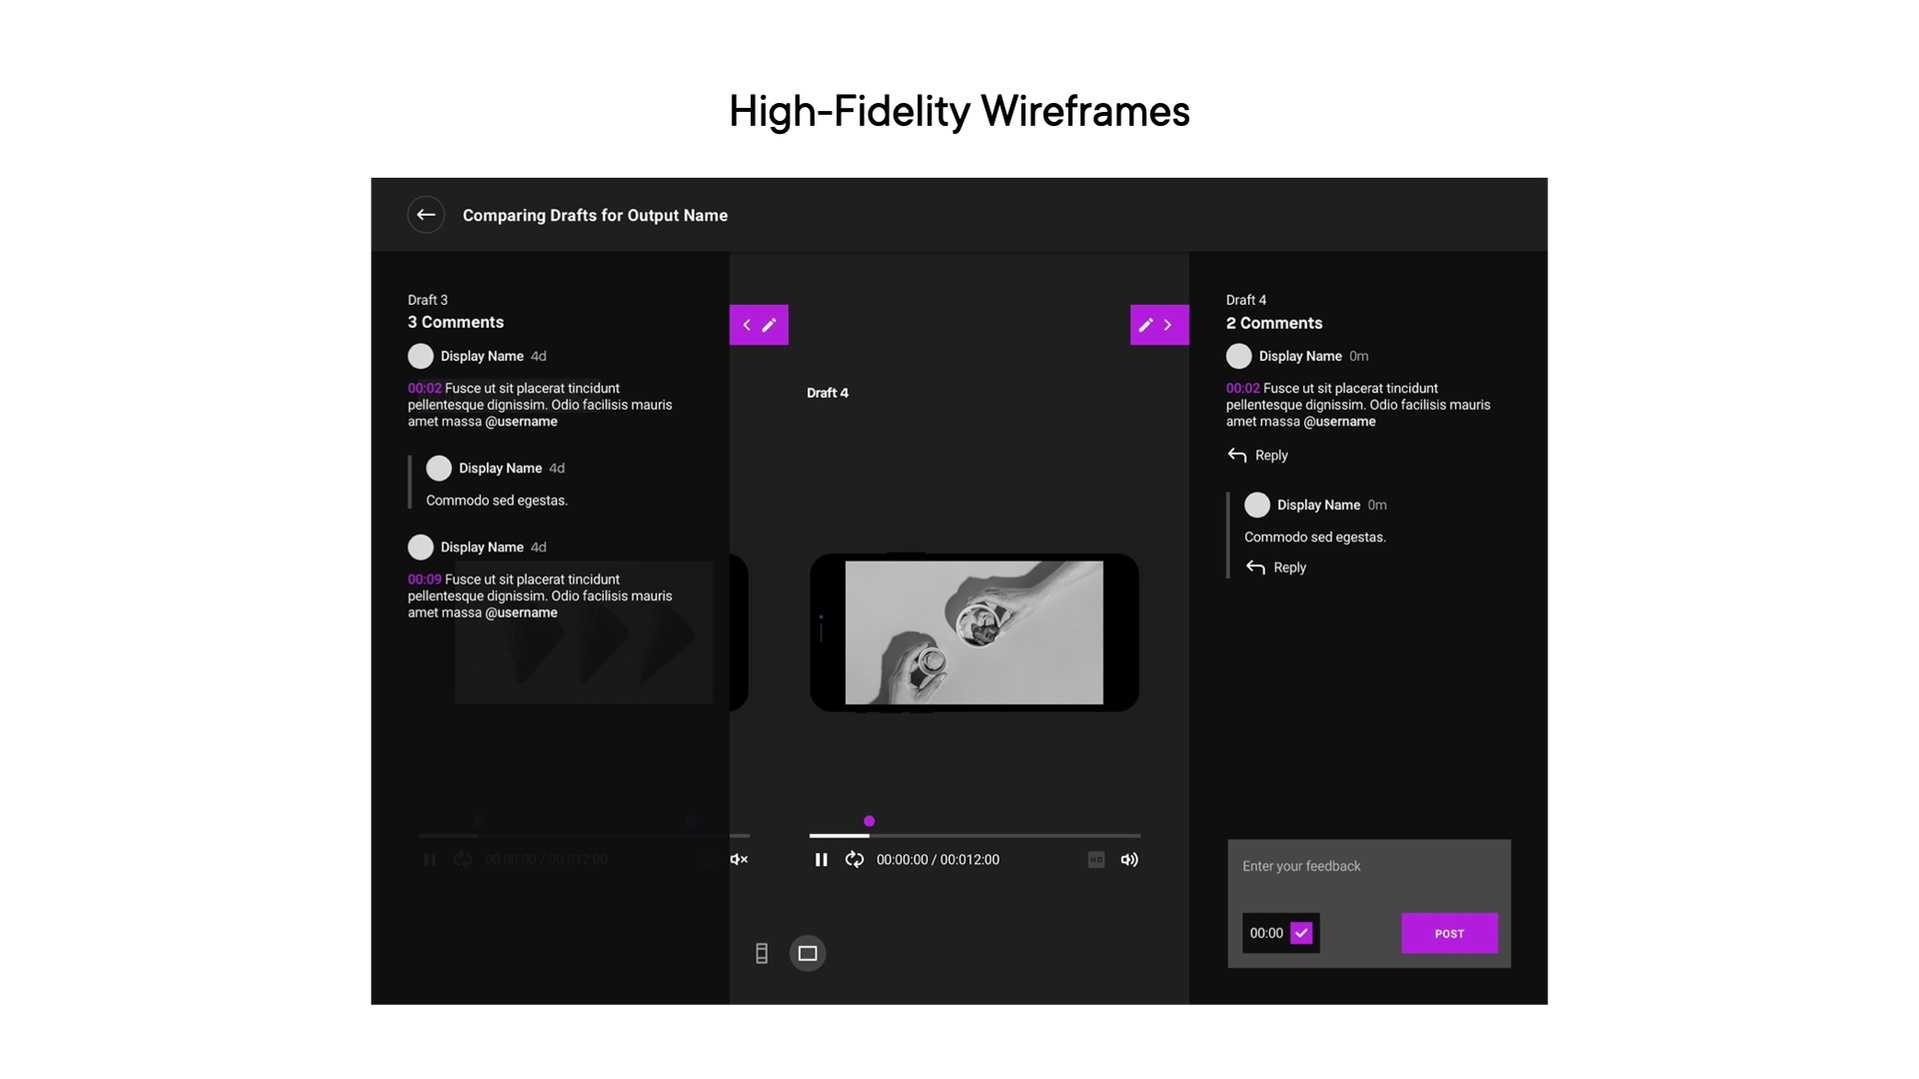Click the Draft 4 video progress bar
The image size is (1919, 1079).
click(975, 836)
